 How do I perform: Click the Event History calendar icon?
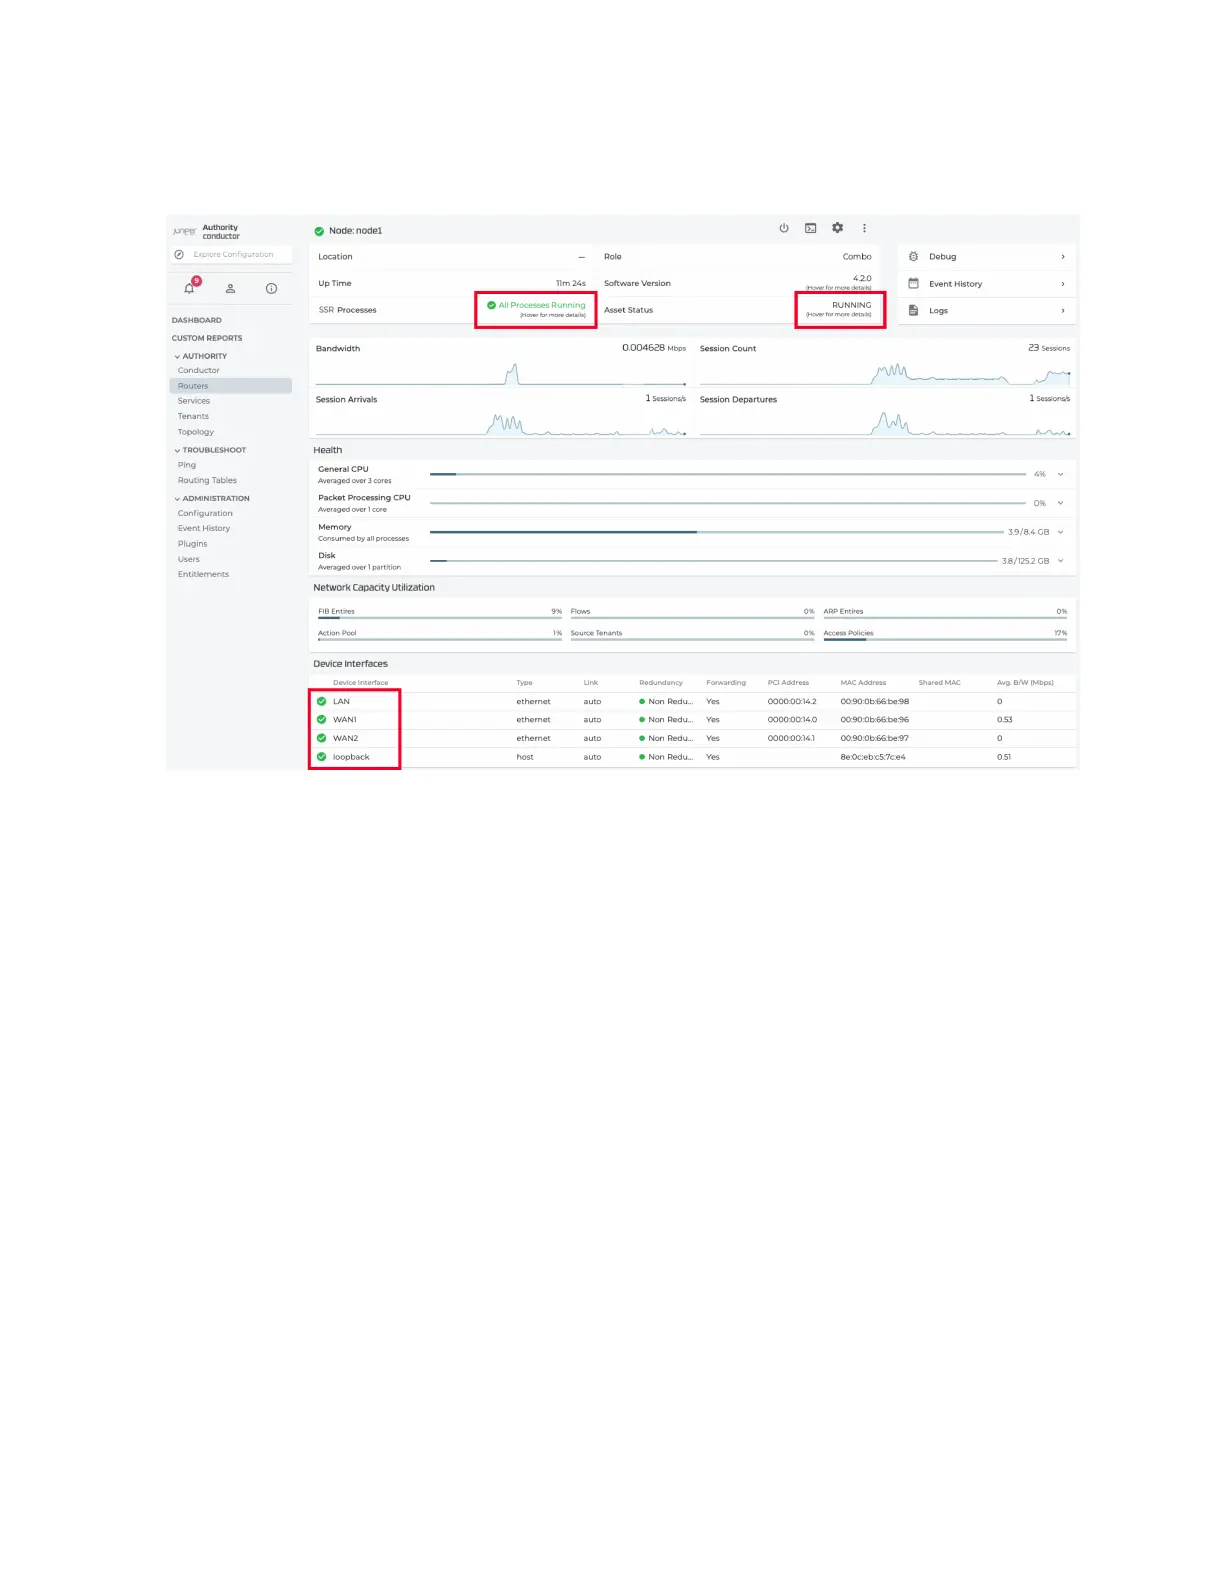click(913, 283)
